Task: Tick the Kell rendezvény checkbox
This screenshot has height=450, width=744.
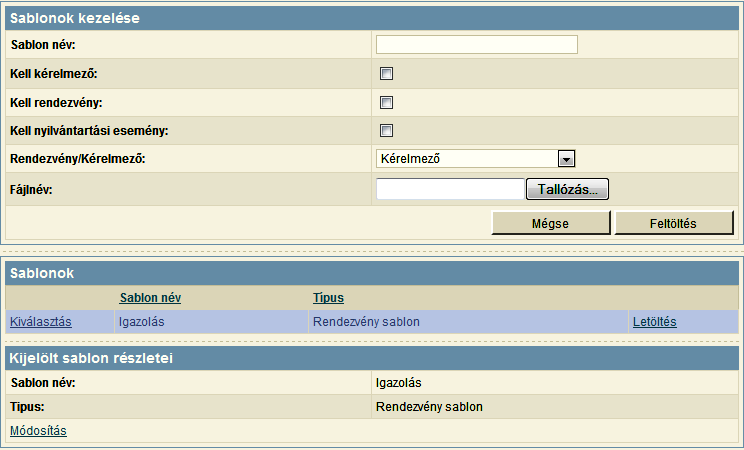Action: [386, 103]
